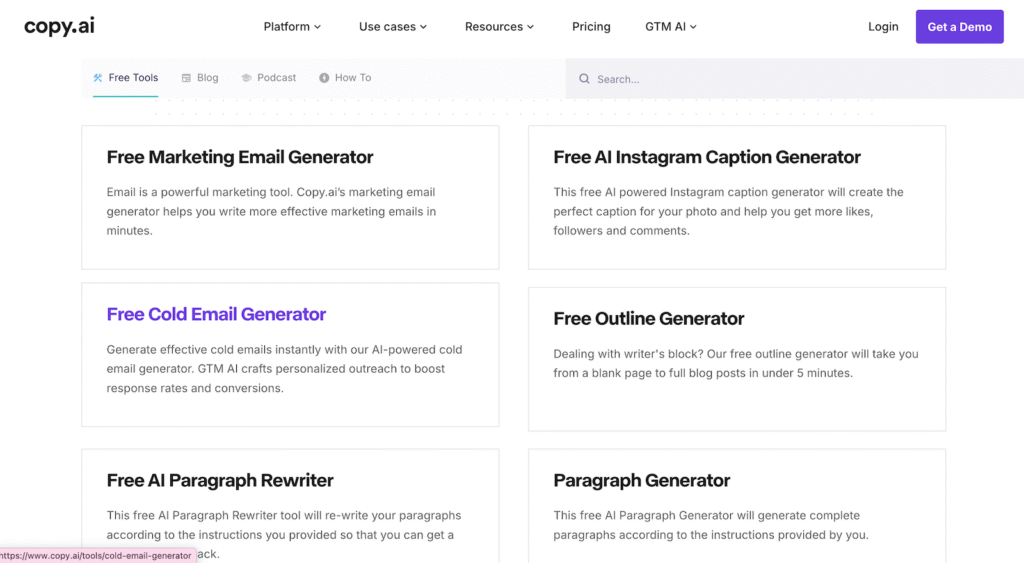Select the Free Outline Generator card
Image resolution: width=1024 pixels, height=563 pixels.
tap(649, 319)
